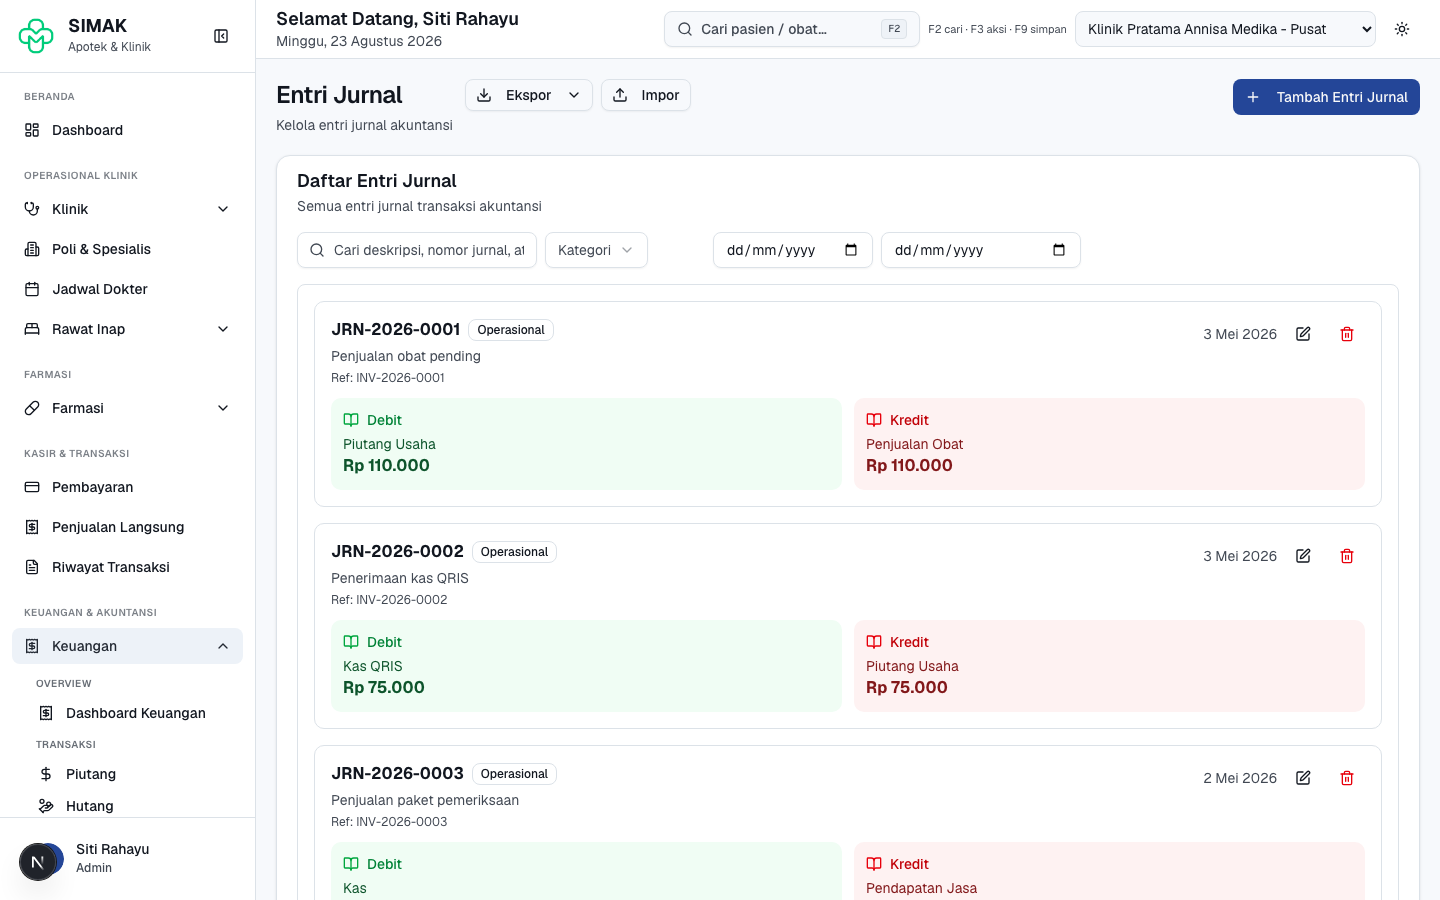Click the F2 shortcut badge in search box

pyautogui.click(x=894, y=29)
